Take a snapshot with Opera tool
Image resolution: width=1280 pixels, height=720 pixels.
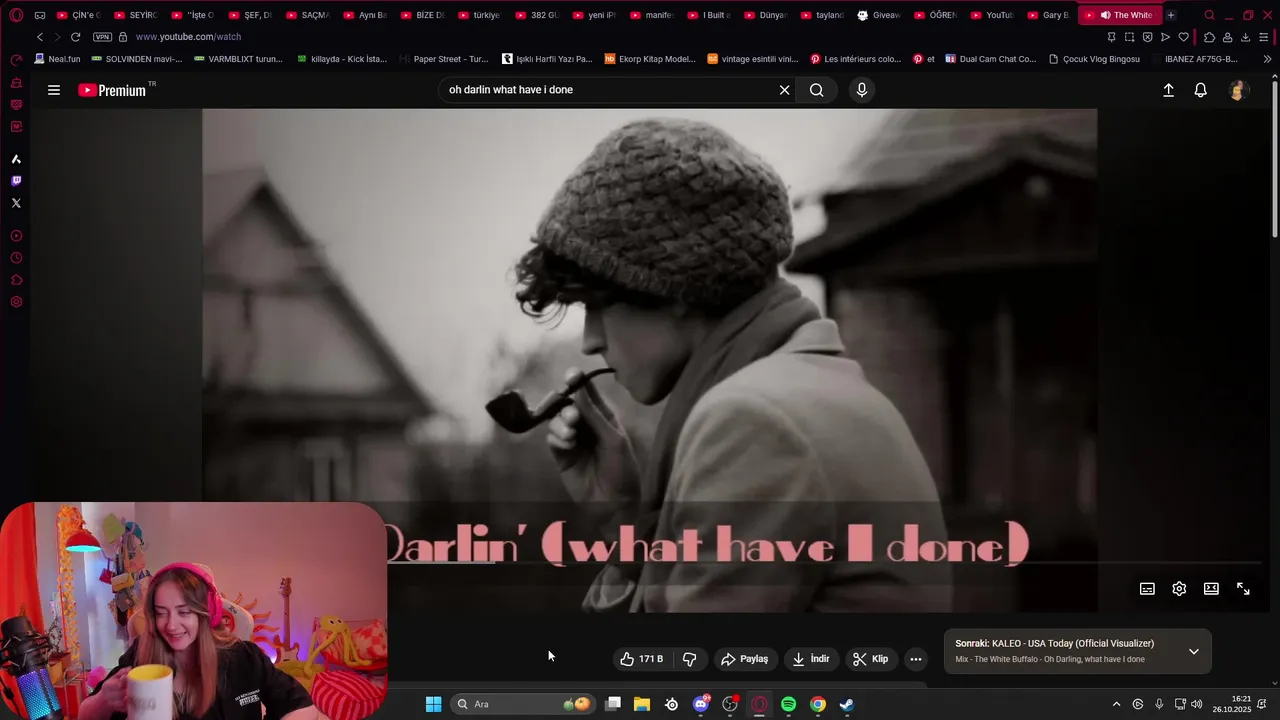(x=1129, y=37)
